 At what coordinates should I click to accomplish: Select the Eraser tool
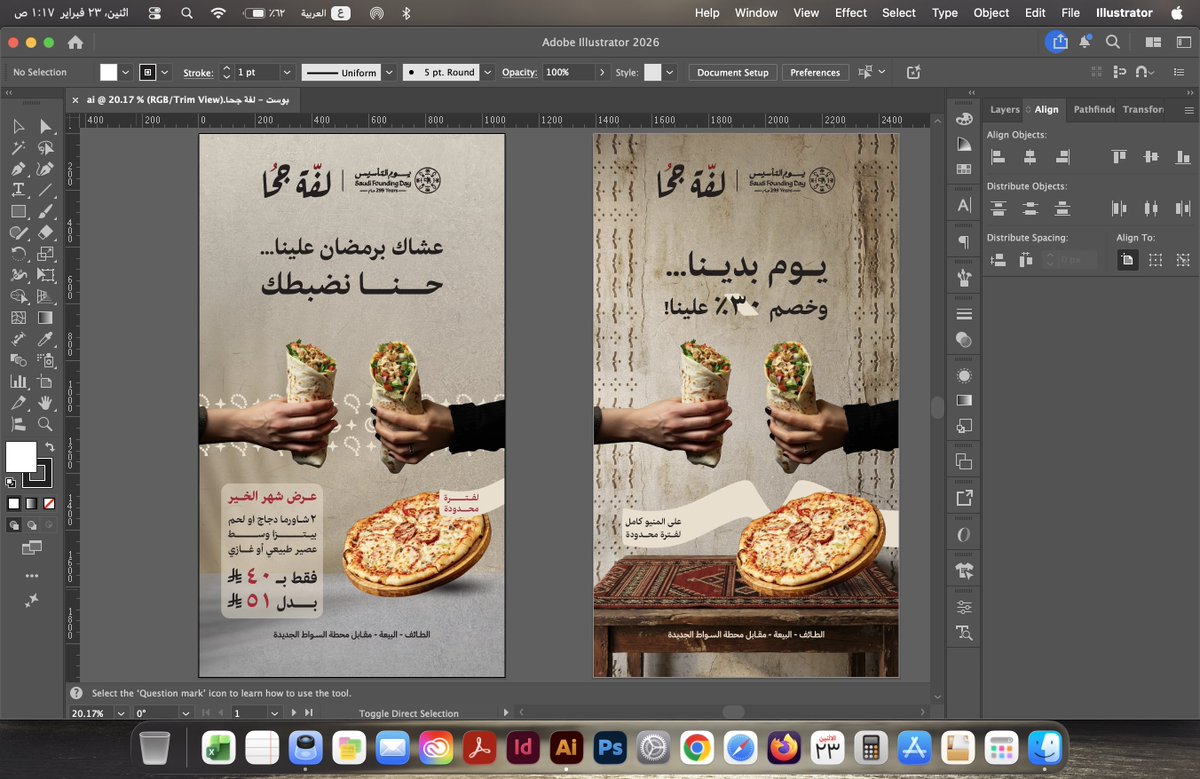tap(45, 232)
